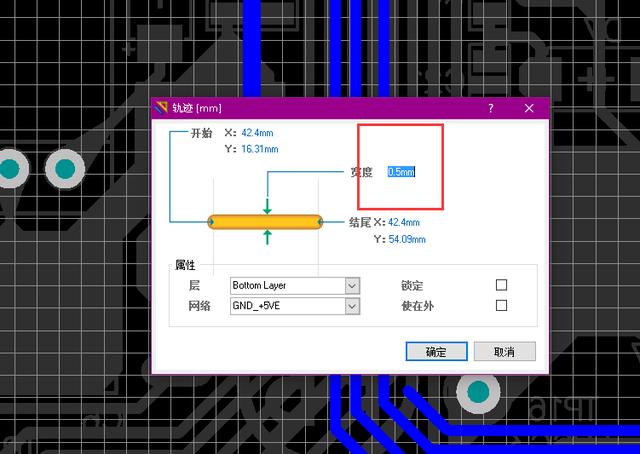Image resolution: width=640 pixels, height=454 pixels.
Task: Close the 轨迹 dialog
Action: click(x=529, y=108)
